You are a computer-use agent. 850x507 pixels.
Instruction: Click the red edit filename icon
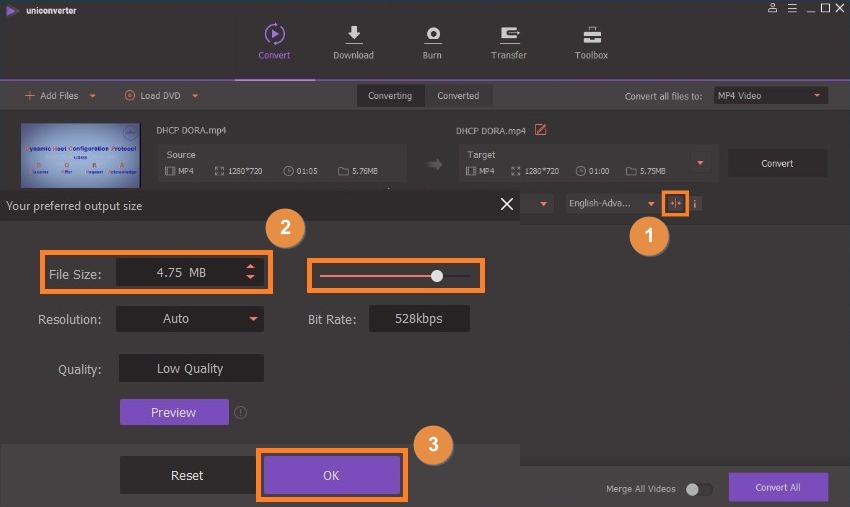[541, 130]
